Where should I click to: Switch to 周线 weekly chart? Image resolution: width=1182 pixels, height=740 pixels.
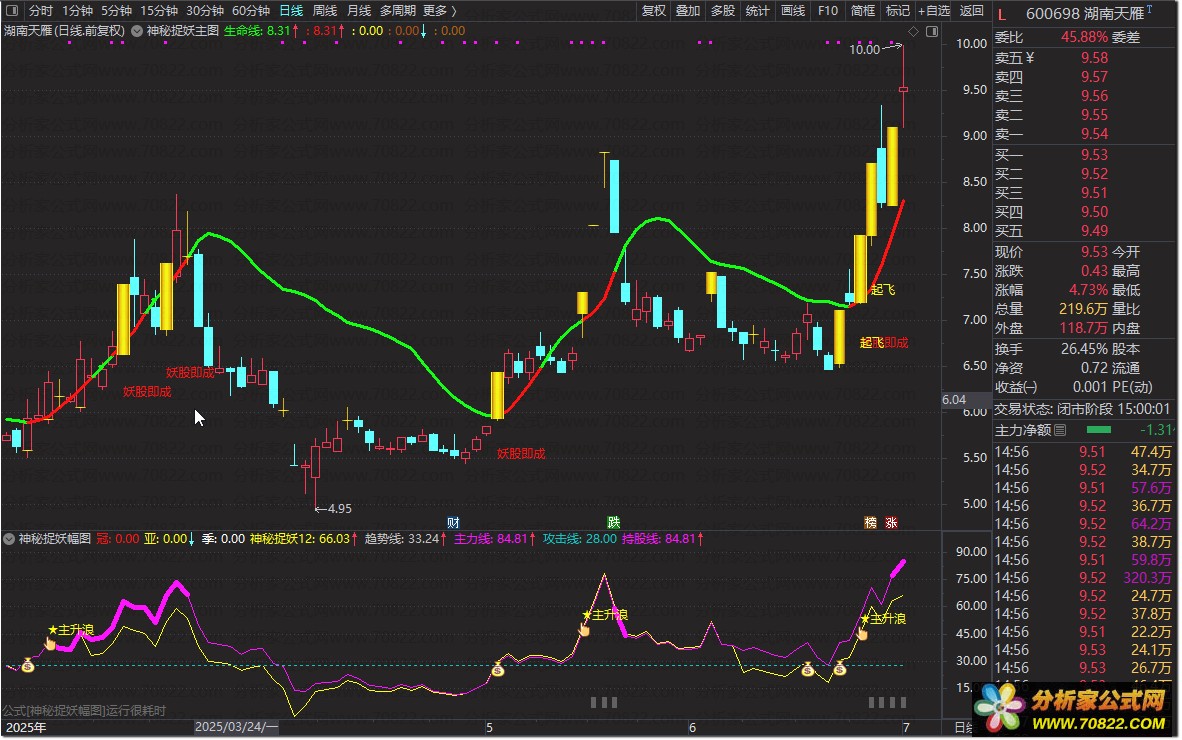325,11
